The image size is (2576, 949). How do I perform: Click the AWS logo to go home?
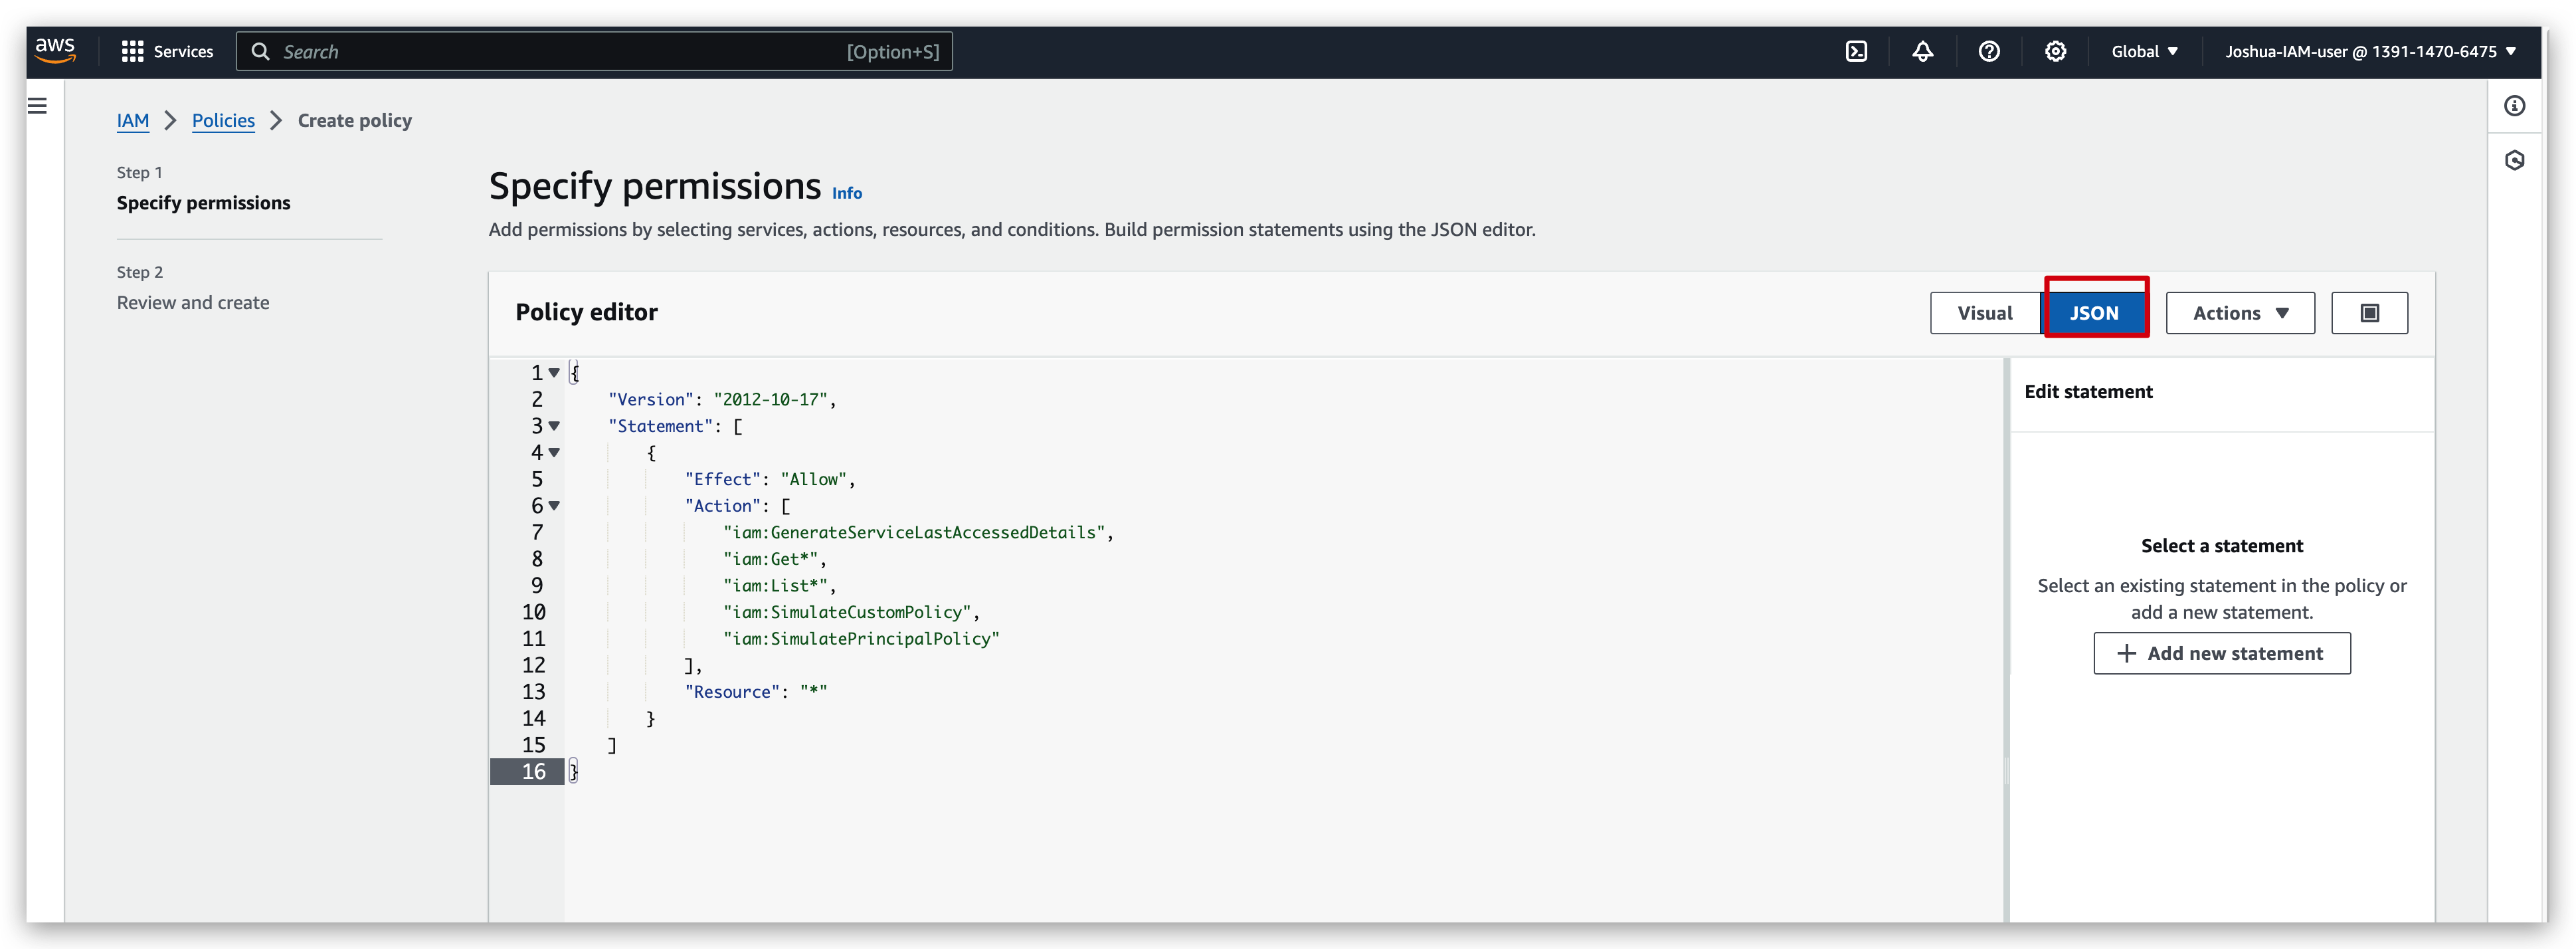click(56, 51)
